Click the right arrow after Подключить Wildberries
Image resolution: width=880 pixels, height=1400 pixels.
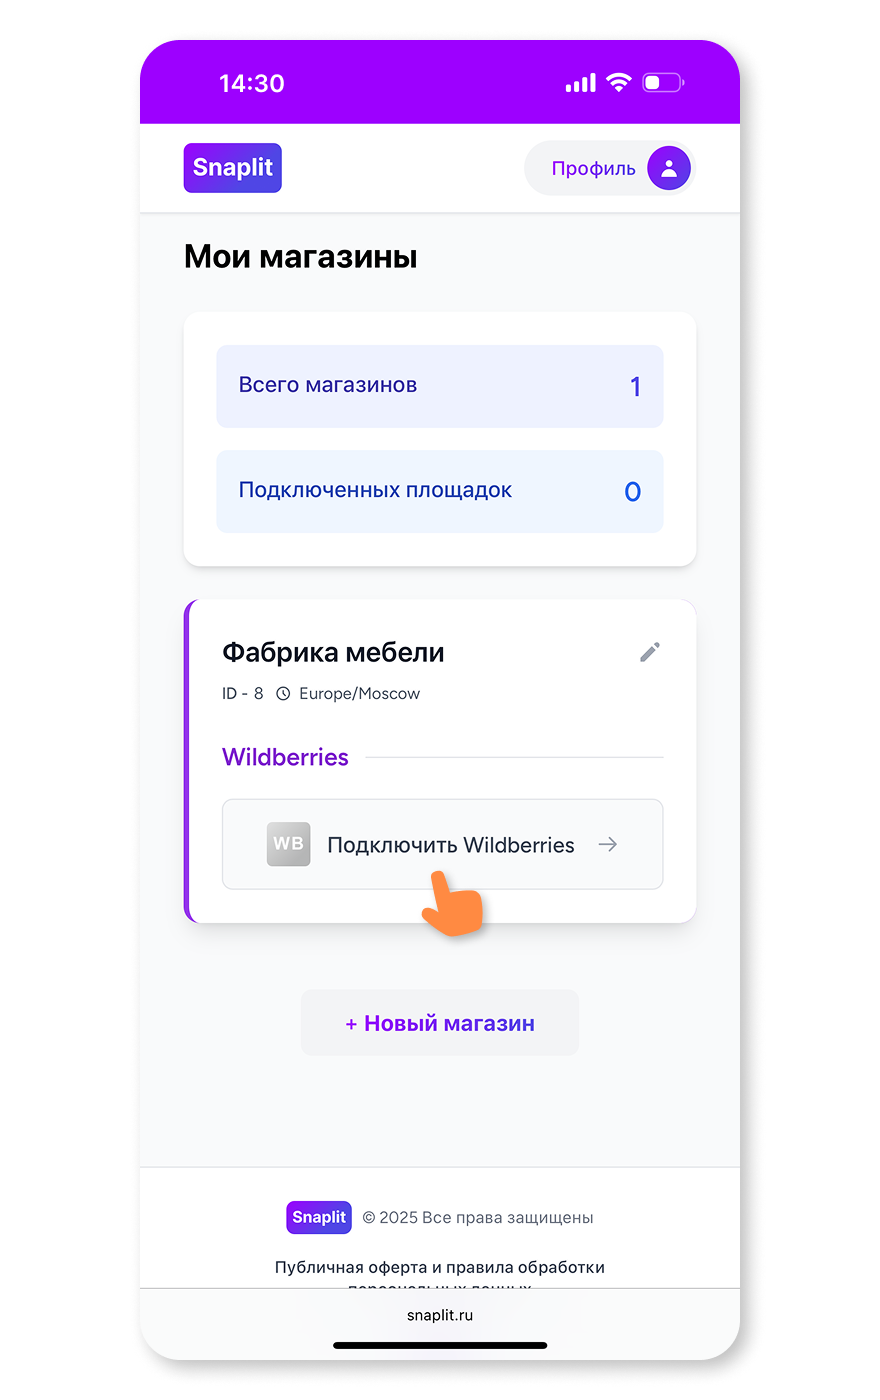(608, 845)
